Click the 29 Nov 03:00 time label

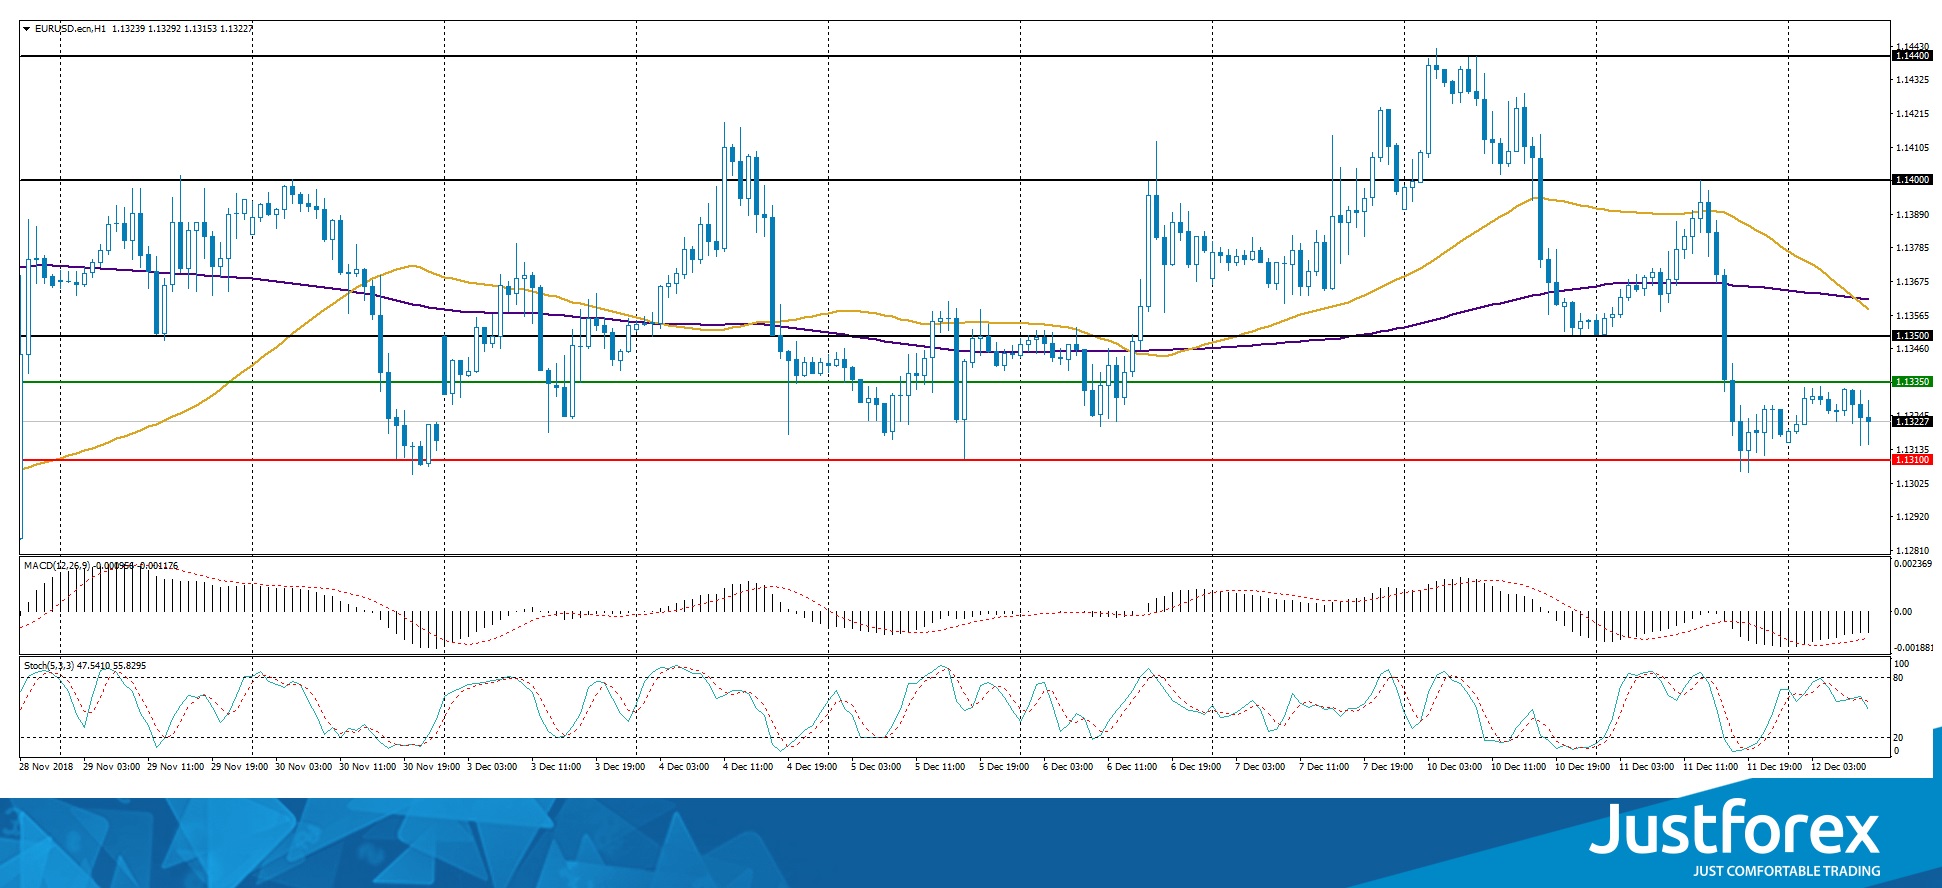(x=111, y=767)
